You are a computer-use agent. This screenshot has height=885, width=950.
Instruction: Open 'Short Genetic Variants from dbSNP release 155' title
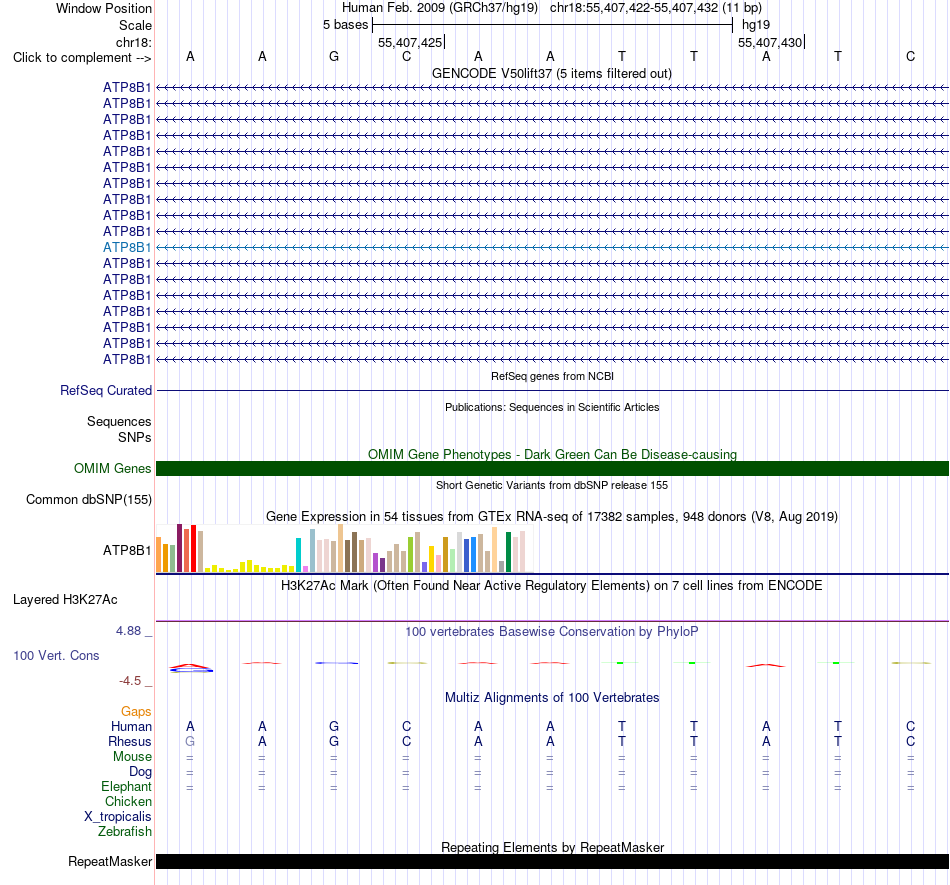551,485
